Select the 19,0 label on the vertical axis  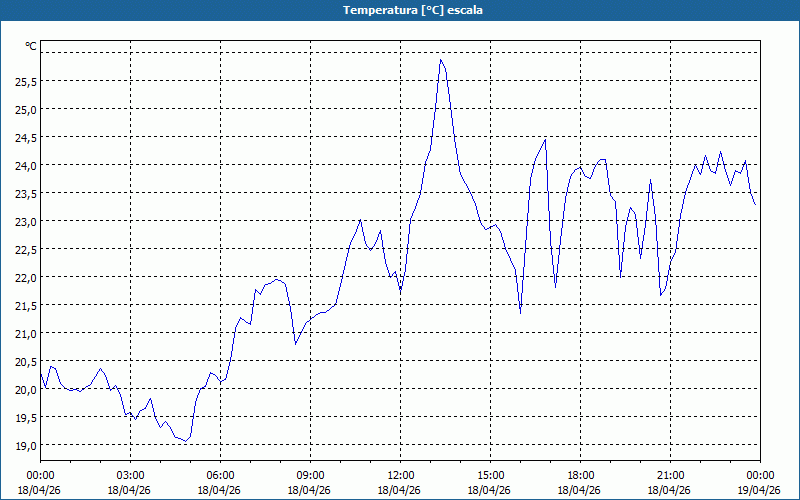click(26, 445)
